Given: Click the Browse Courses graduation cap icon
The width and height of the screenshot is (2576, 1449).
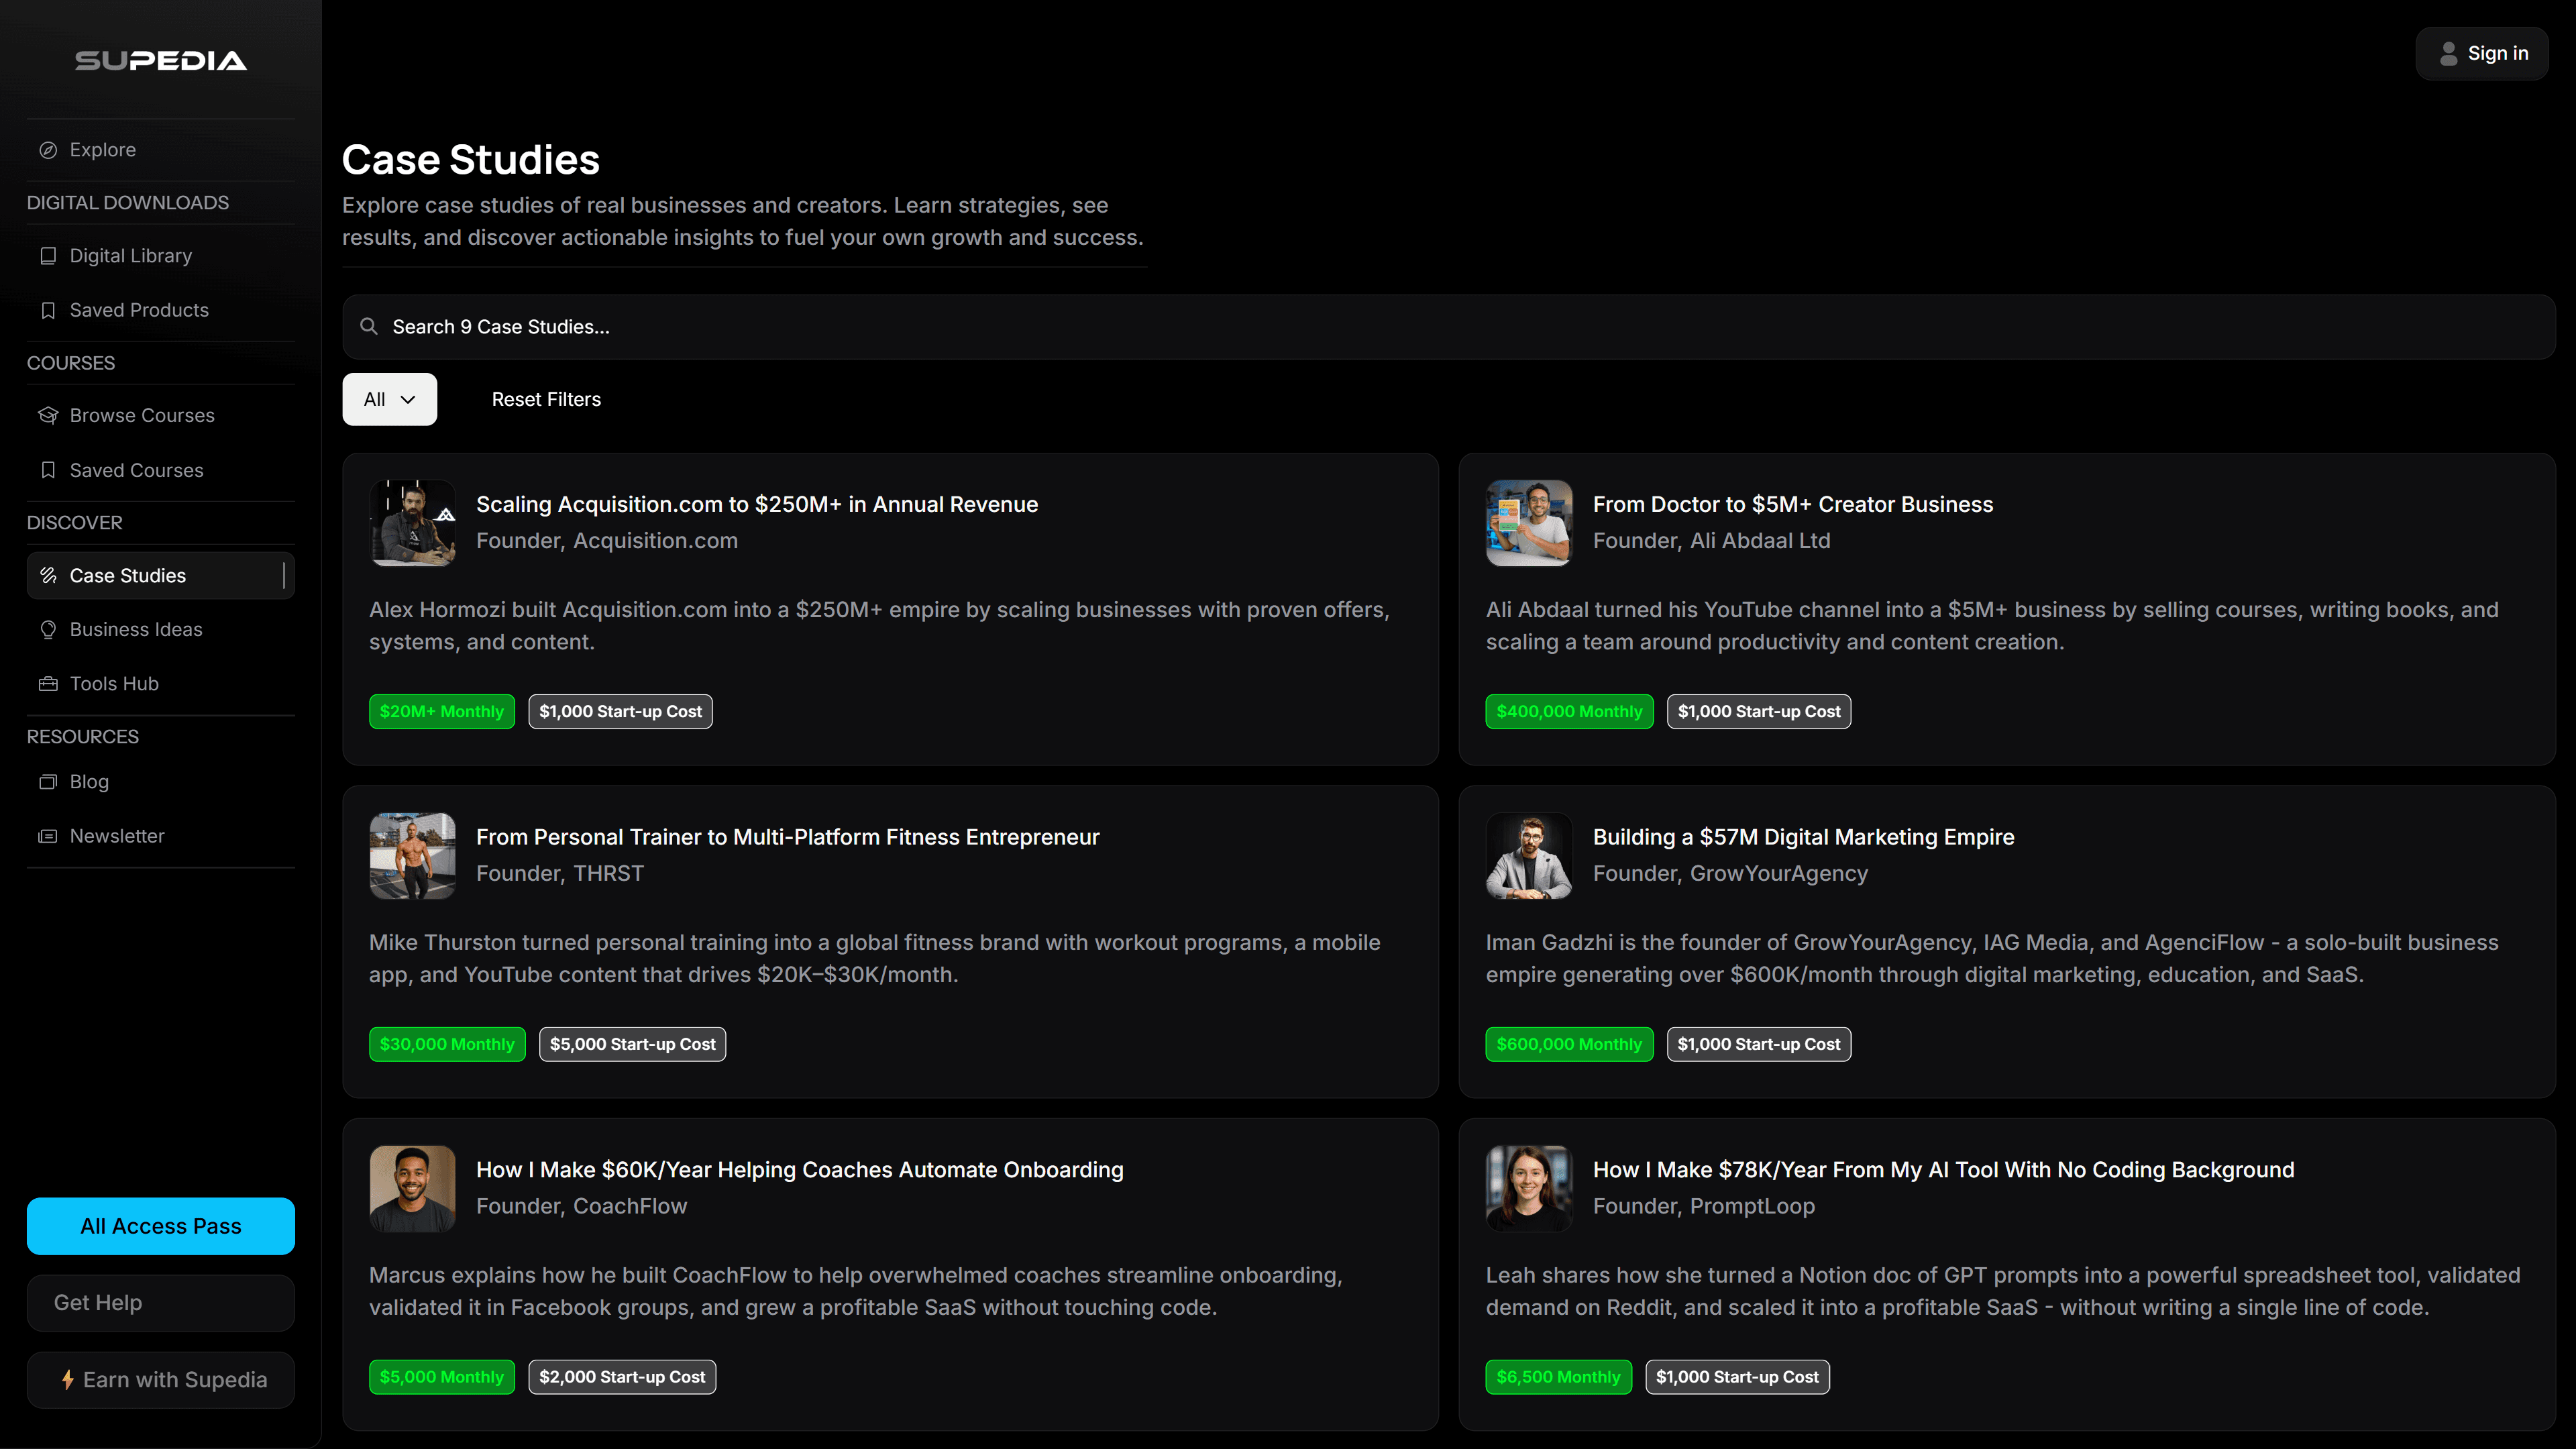Looking at the screenshot, I should click(x=48, y=415).
